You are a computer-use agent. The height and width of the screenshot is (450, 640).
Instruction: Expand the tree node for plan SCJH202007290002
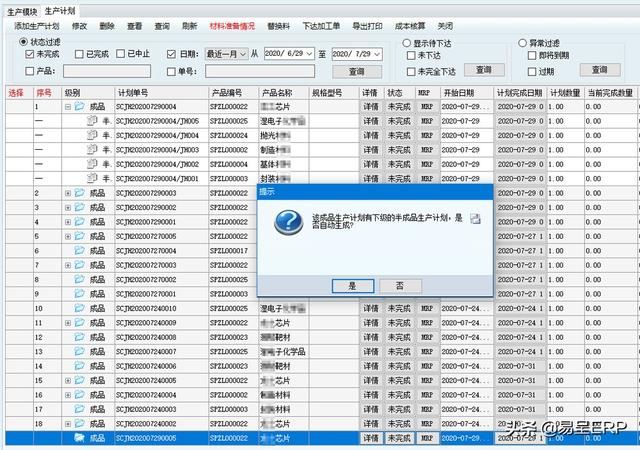67,207
